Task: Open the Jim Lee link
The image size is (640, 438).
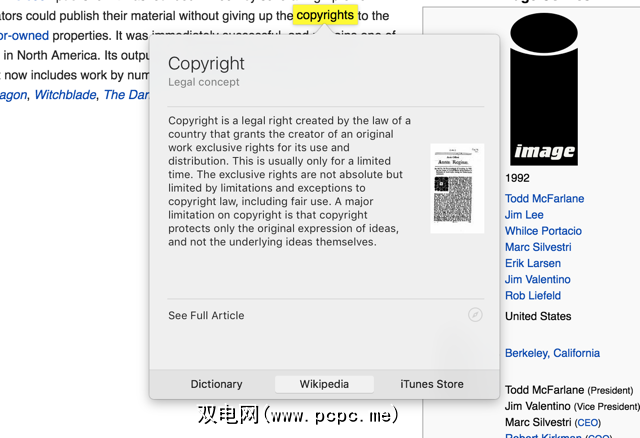Action: 524,215
